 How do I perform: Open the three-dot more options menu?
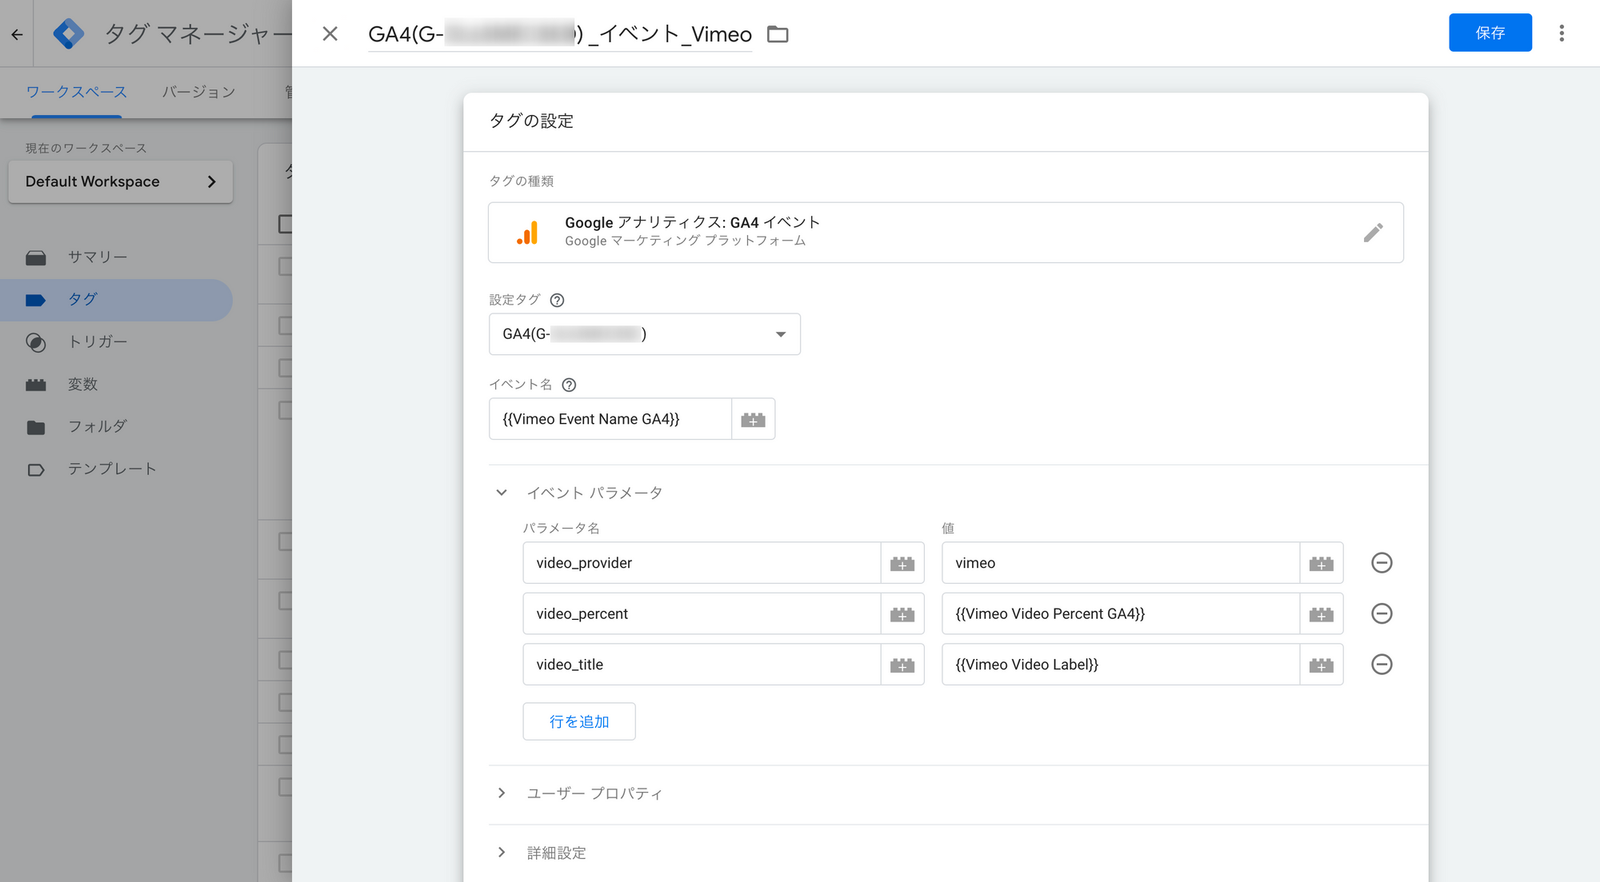pos(1561,33)
